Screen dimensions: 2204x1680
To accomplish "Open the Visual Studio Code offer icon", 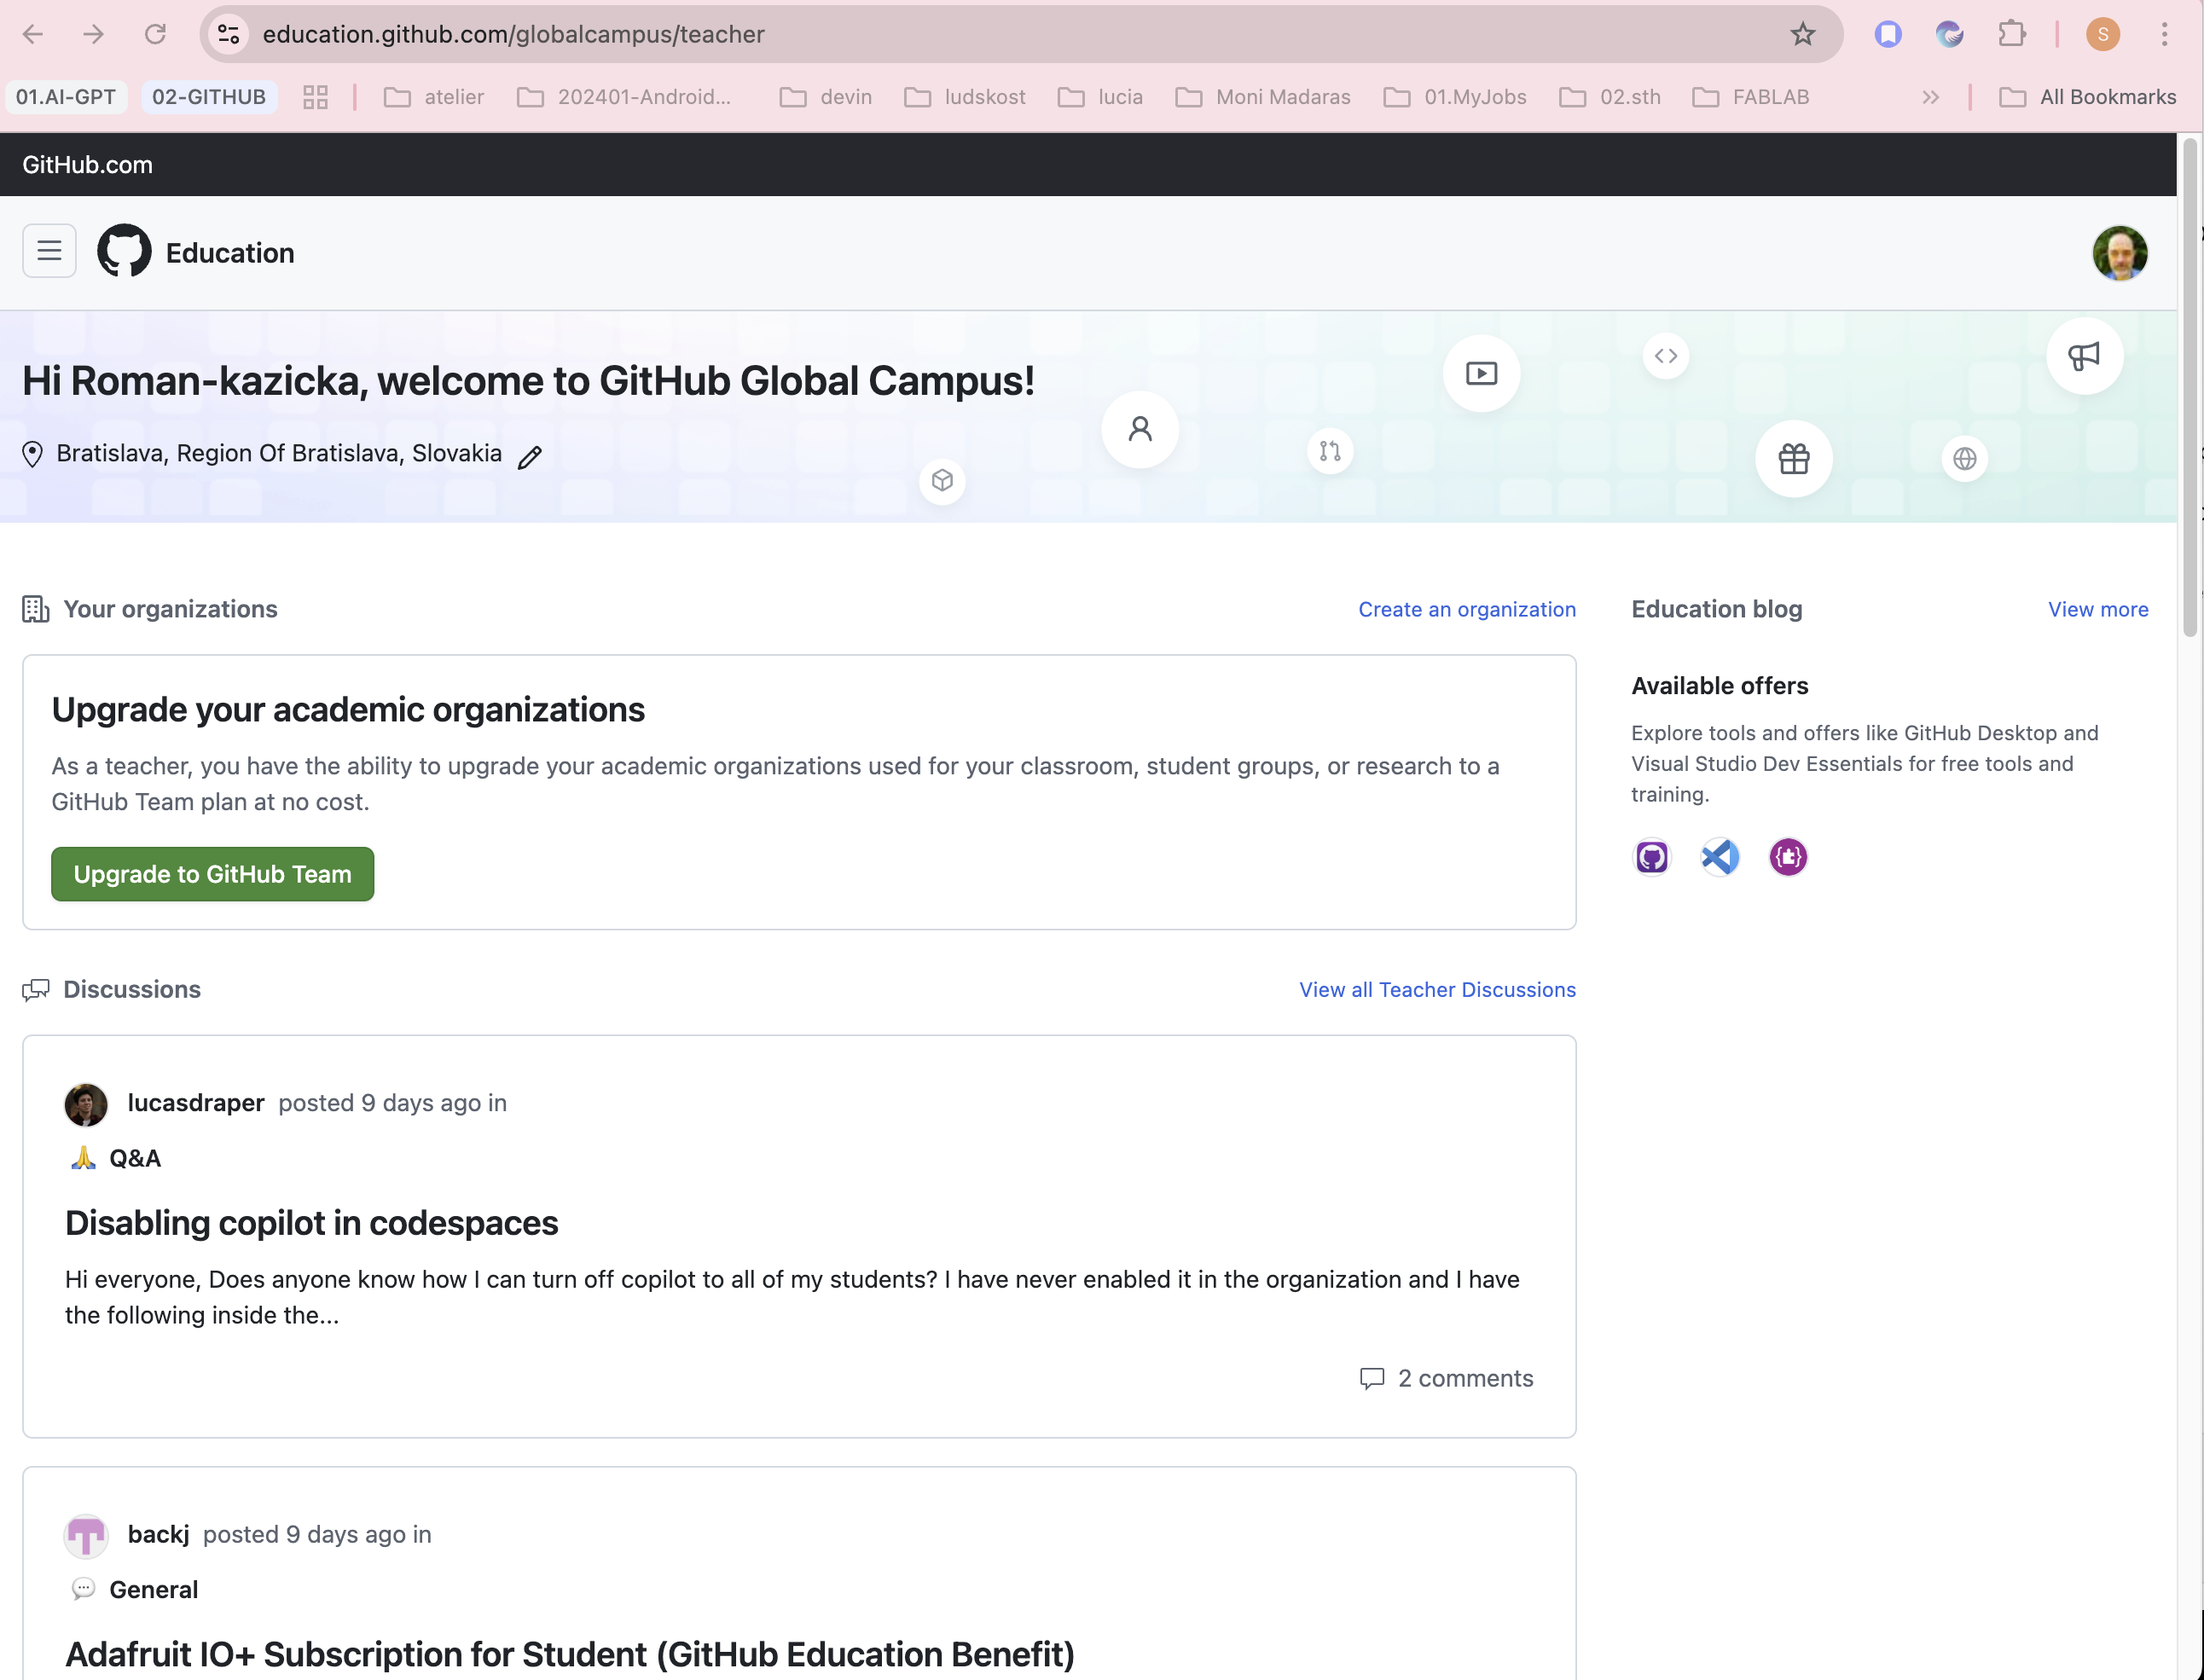I will [x=1719, y=856].
